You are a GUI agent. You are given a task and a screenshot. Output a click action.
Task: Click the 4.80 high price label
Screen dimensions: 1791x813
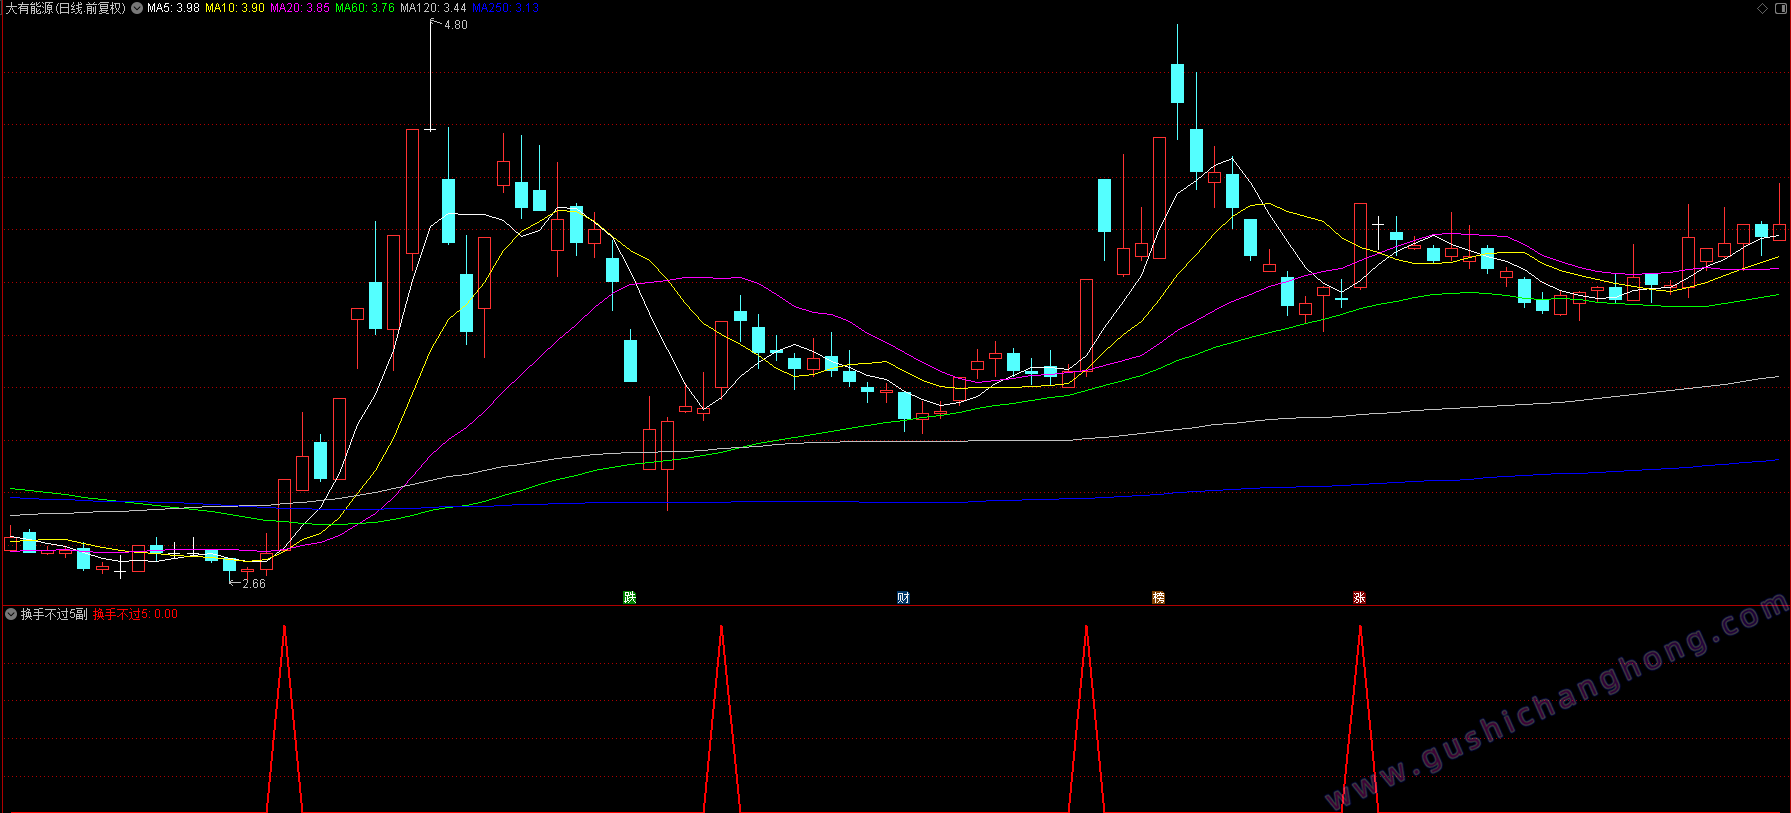tap(456, 25)
